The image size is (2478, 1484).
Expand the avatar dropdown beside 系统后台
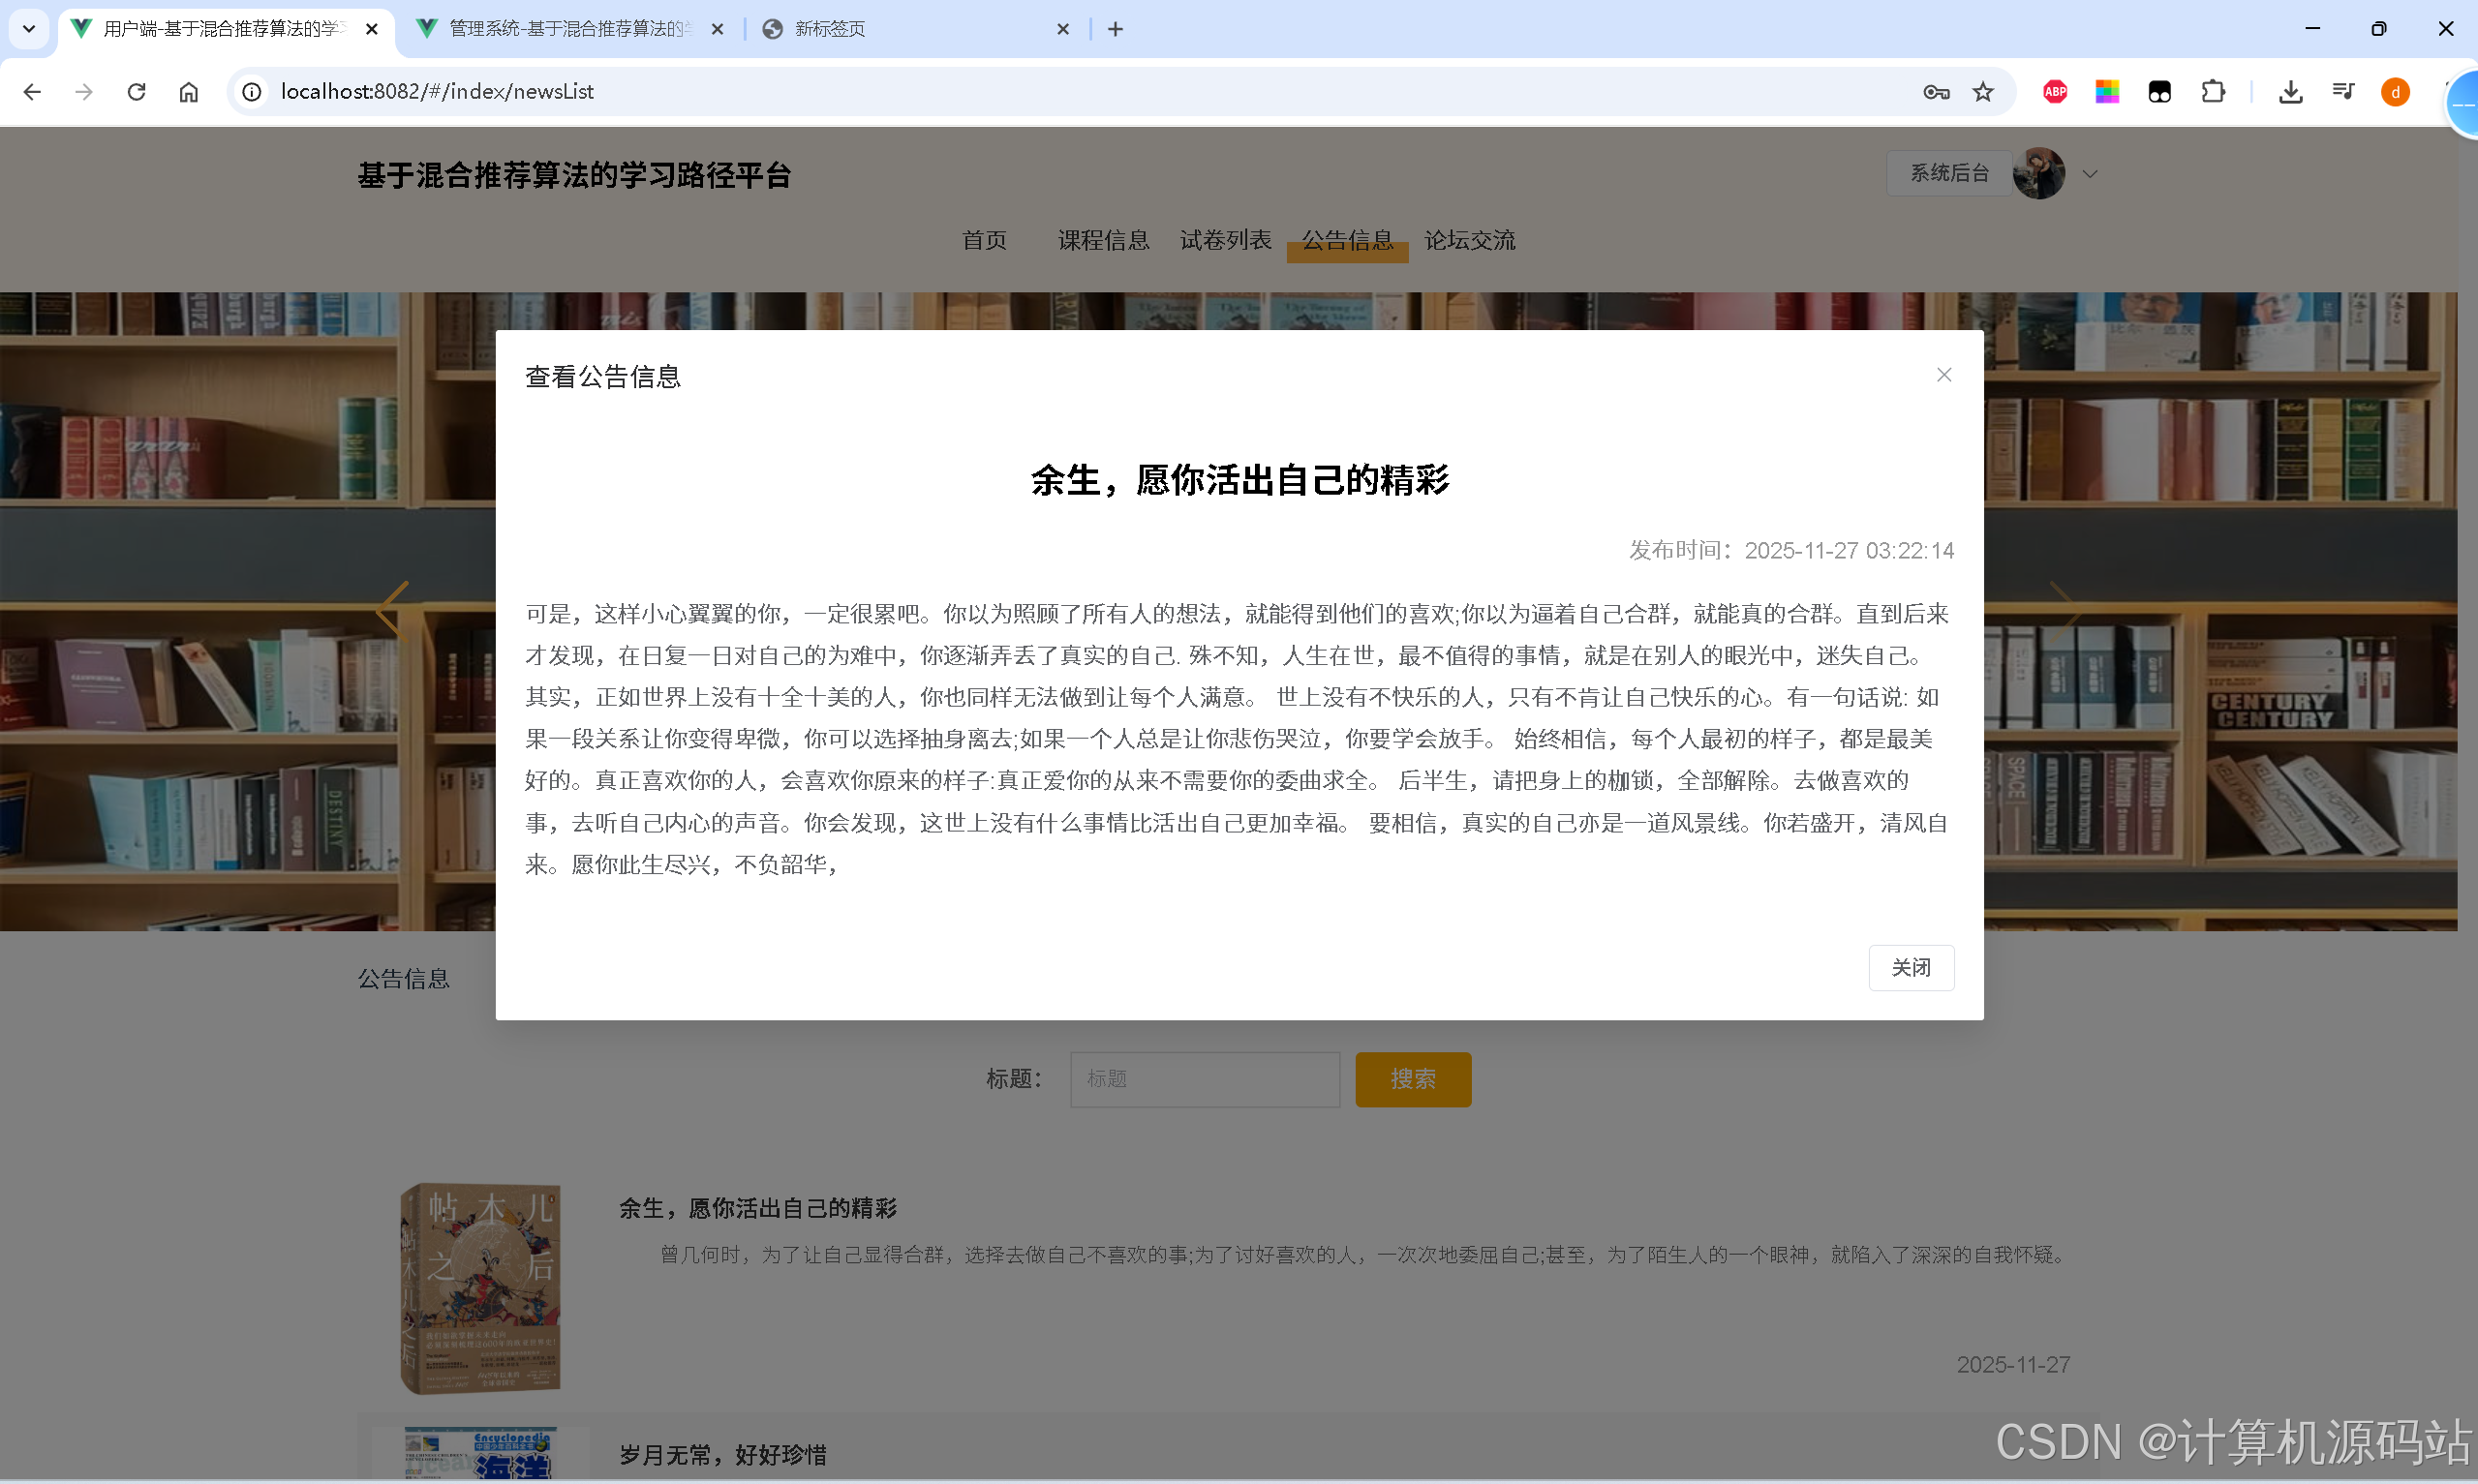[x=2090, y=173]
